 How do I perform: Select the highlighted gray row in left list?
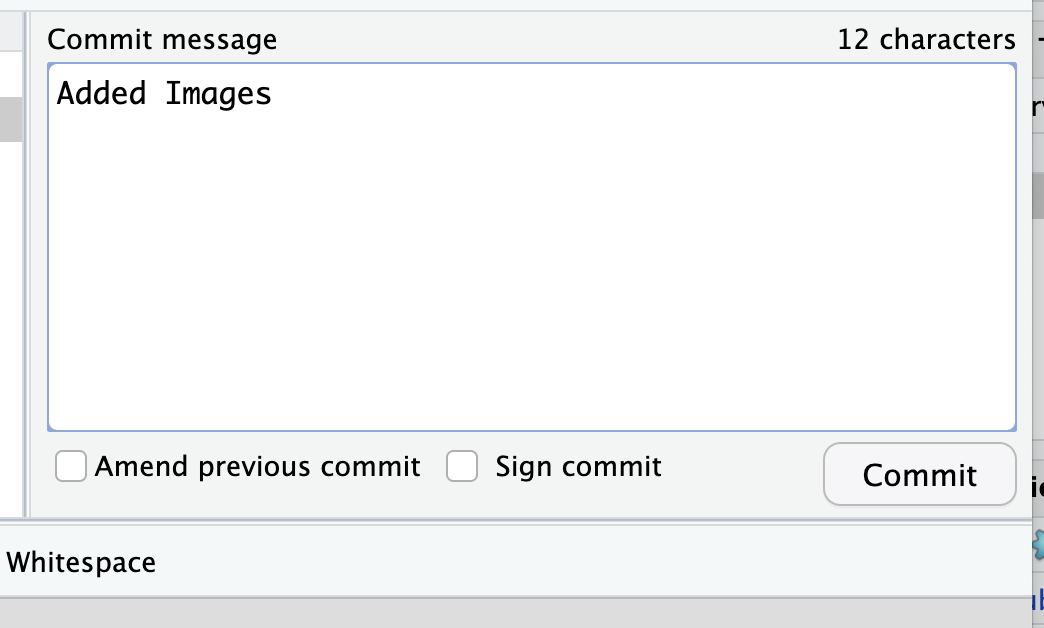click(x=10, y=119)
